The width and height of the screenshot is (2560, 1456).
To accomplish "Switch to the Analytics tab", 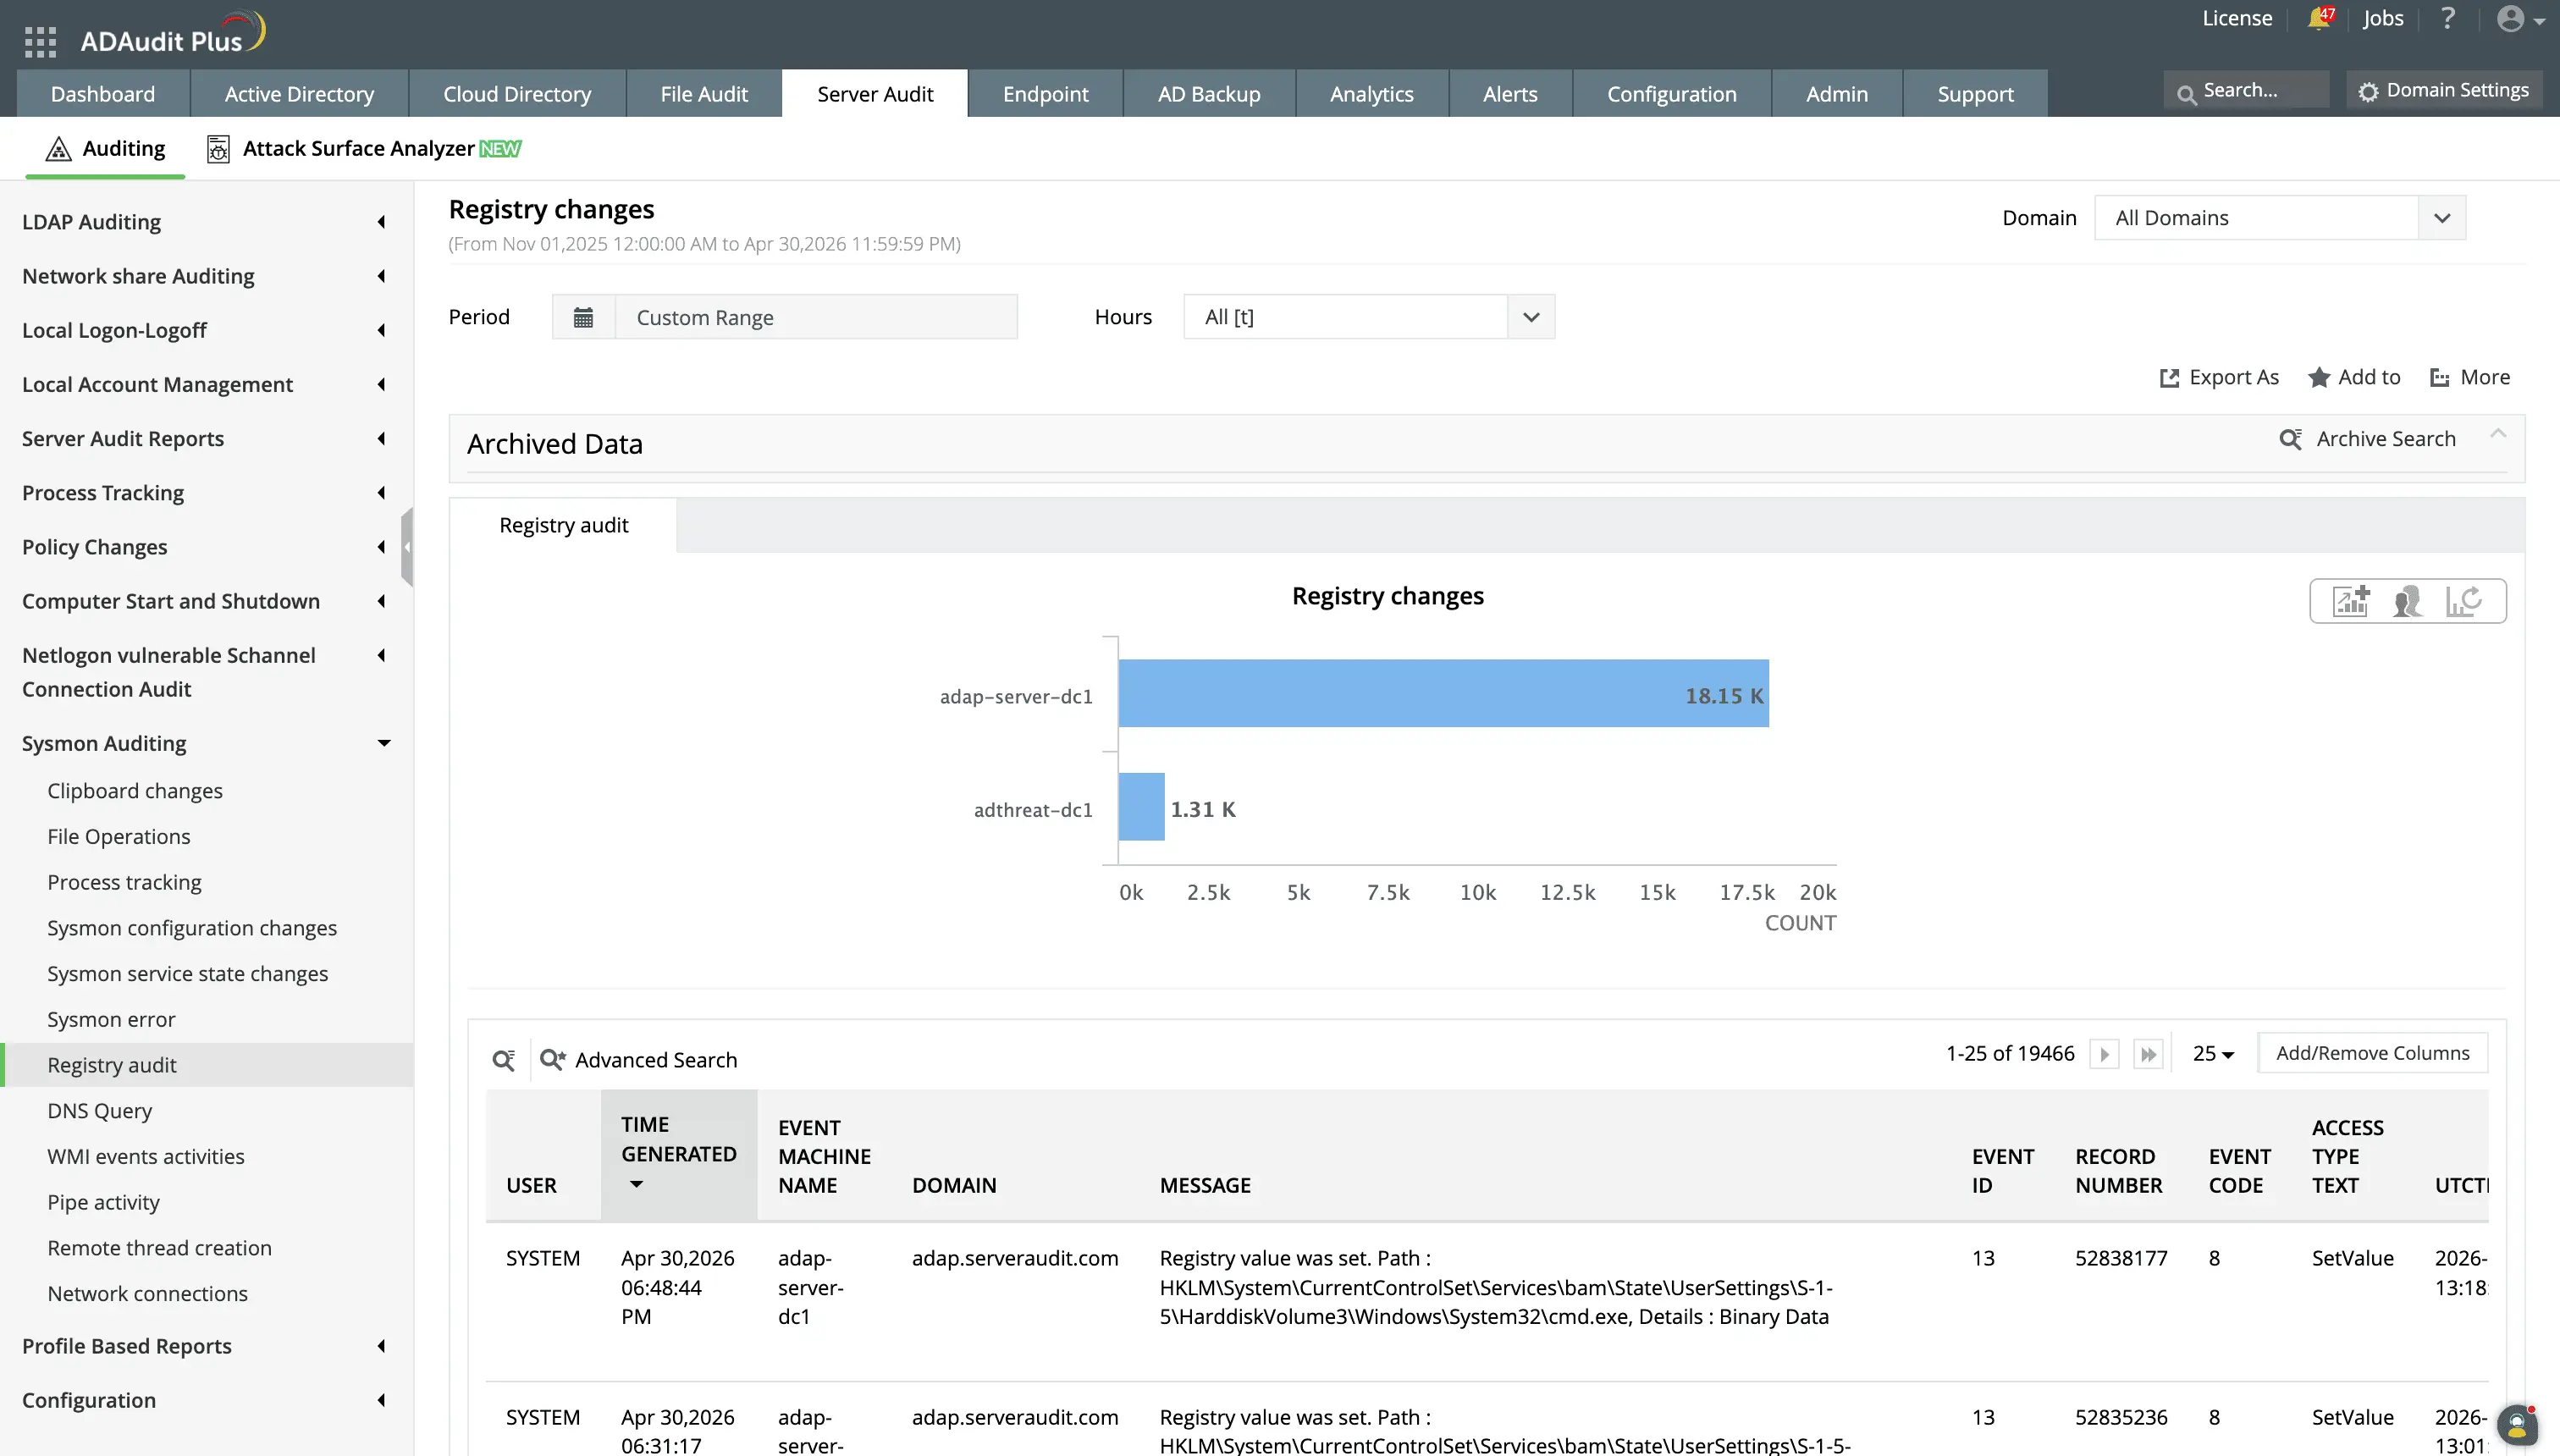I will [x=1371, y=94].
